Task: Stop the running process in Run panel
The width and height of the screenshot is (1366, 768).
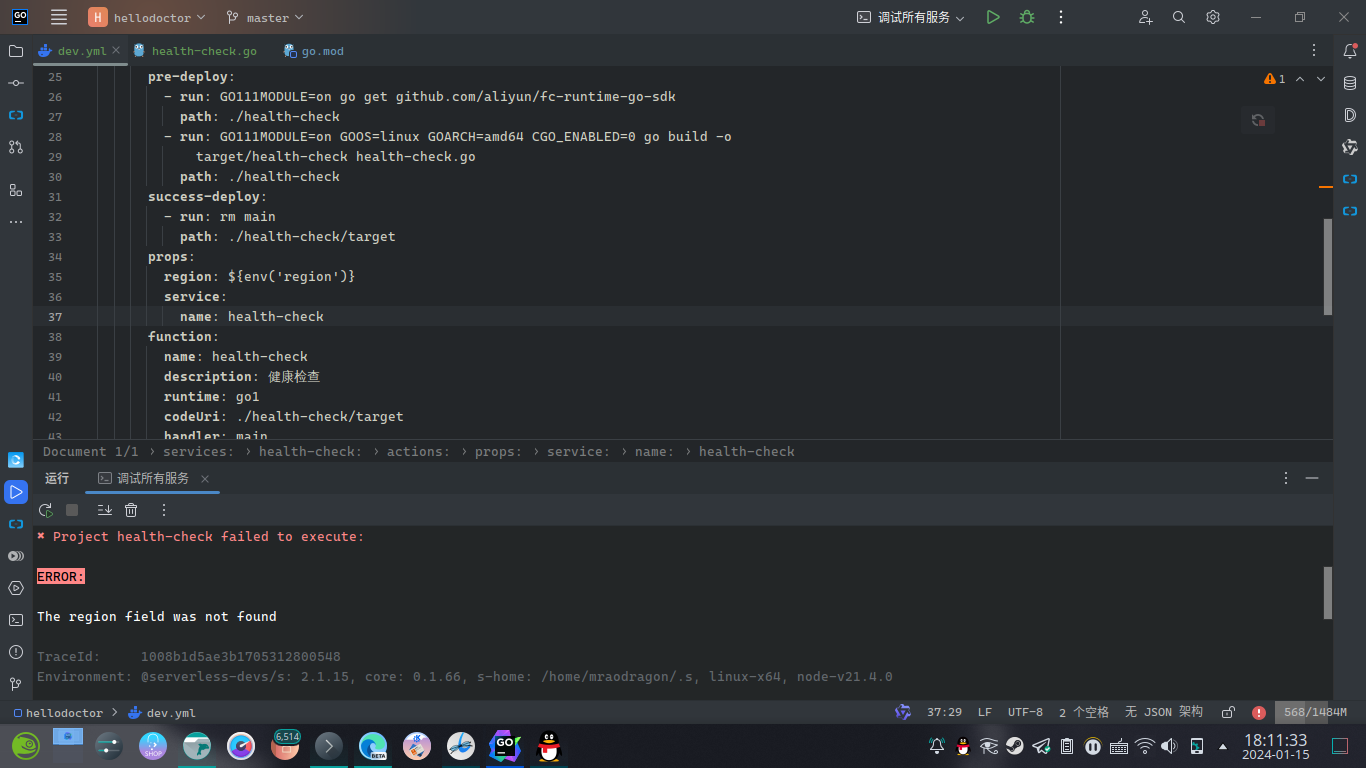Action: point(72,510)
